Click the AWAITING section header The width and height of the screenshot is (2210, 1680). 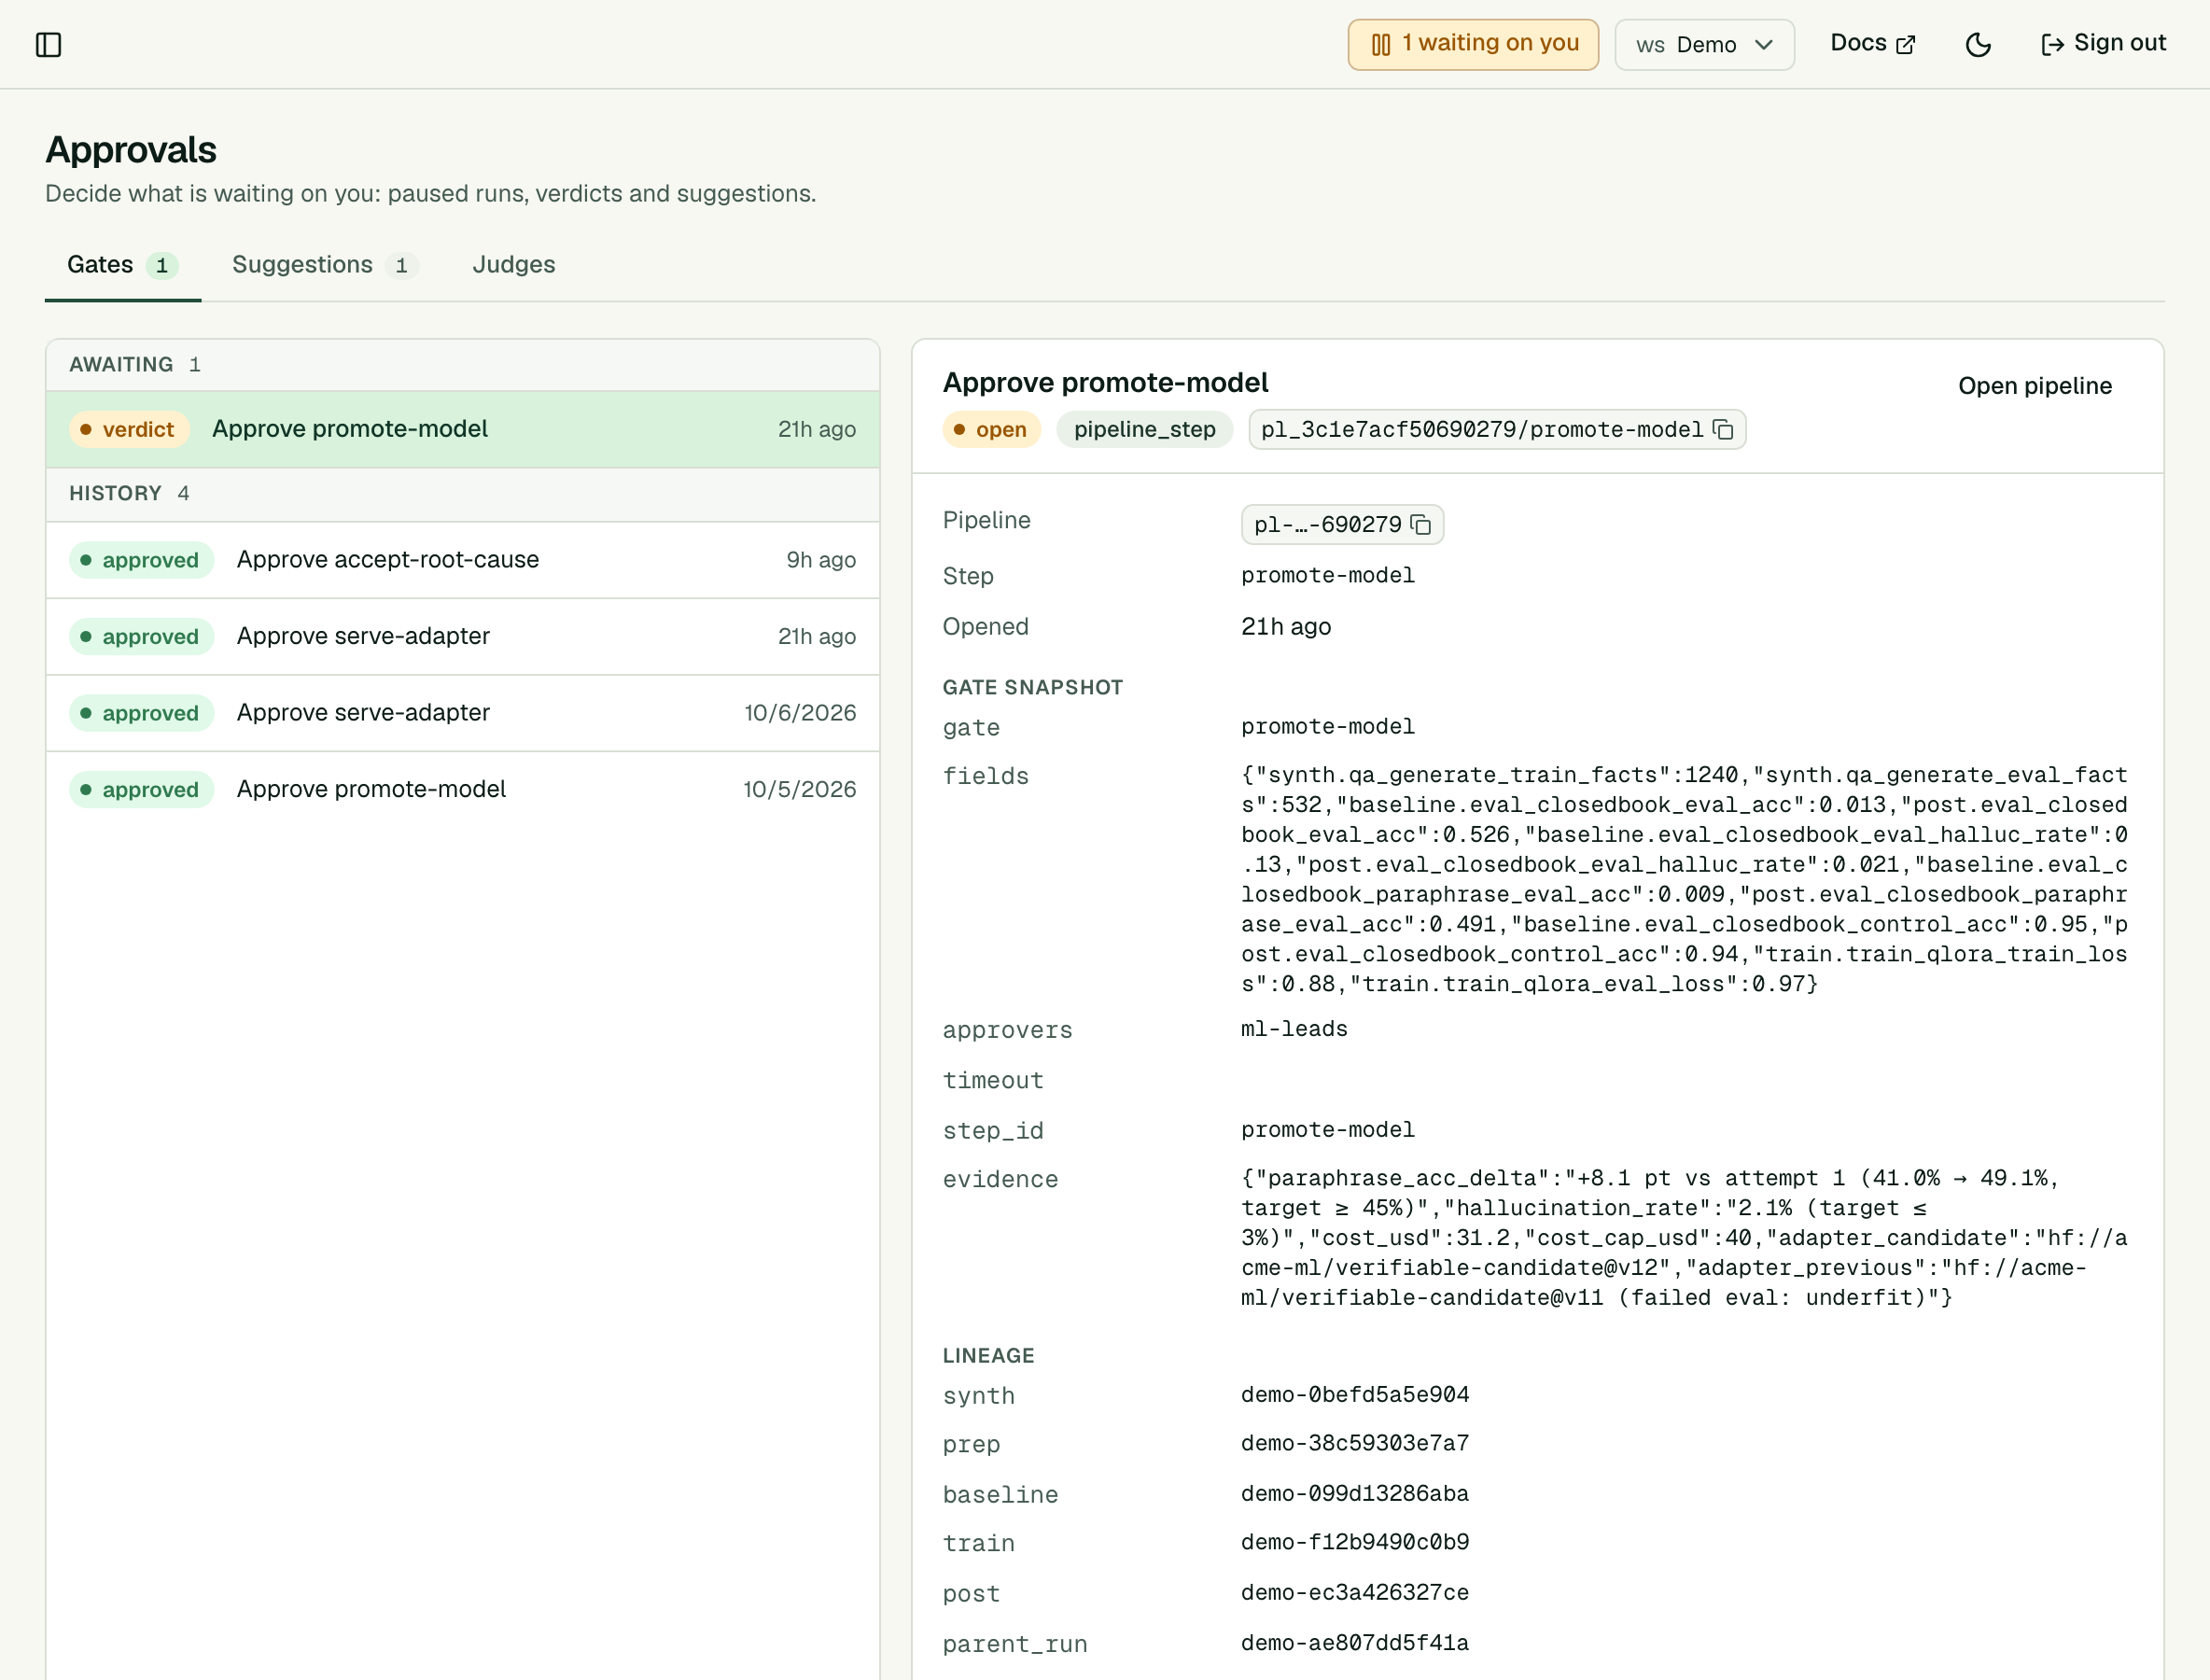462,365
